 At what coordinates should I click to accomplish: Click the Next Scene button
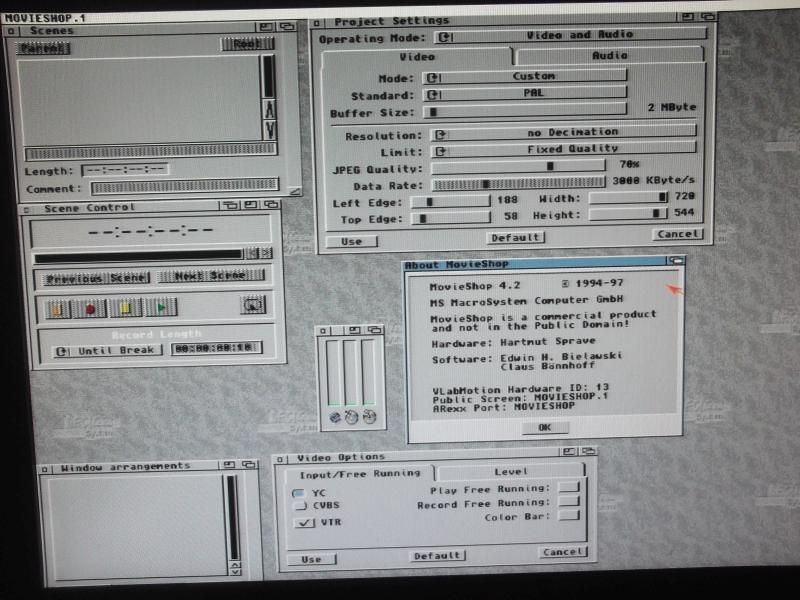pos(211,276)
